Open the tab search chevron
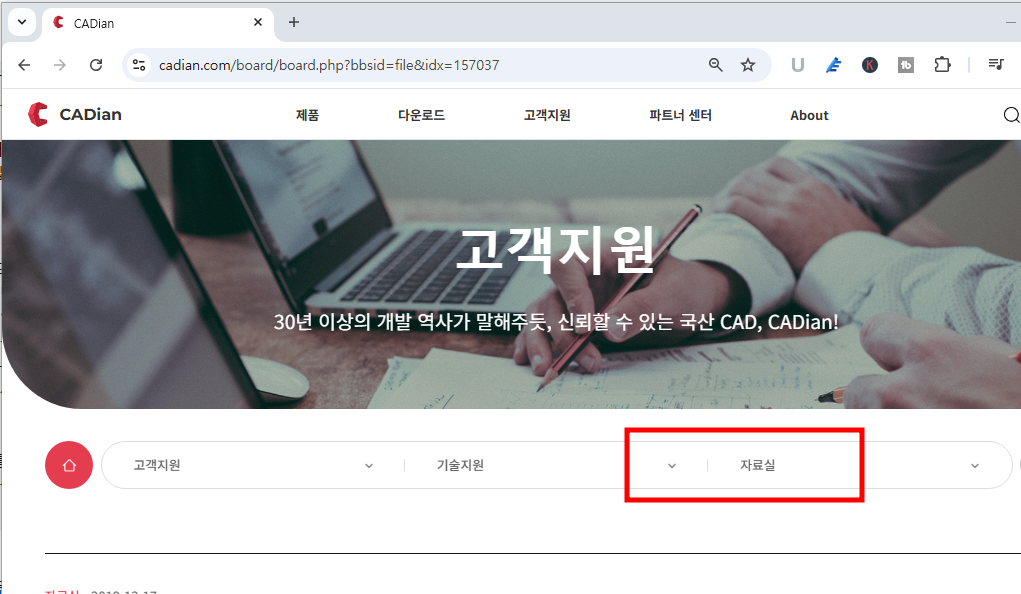This screenshot has width=1021, height=594. coord(22,22)
